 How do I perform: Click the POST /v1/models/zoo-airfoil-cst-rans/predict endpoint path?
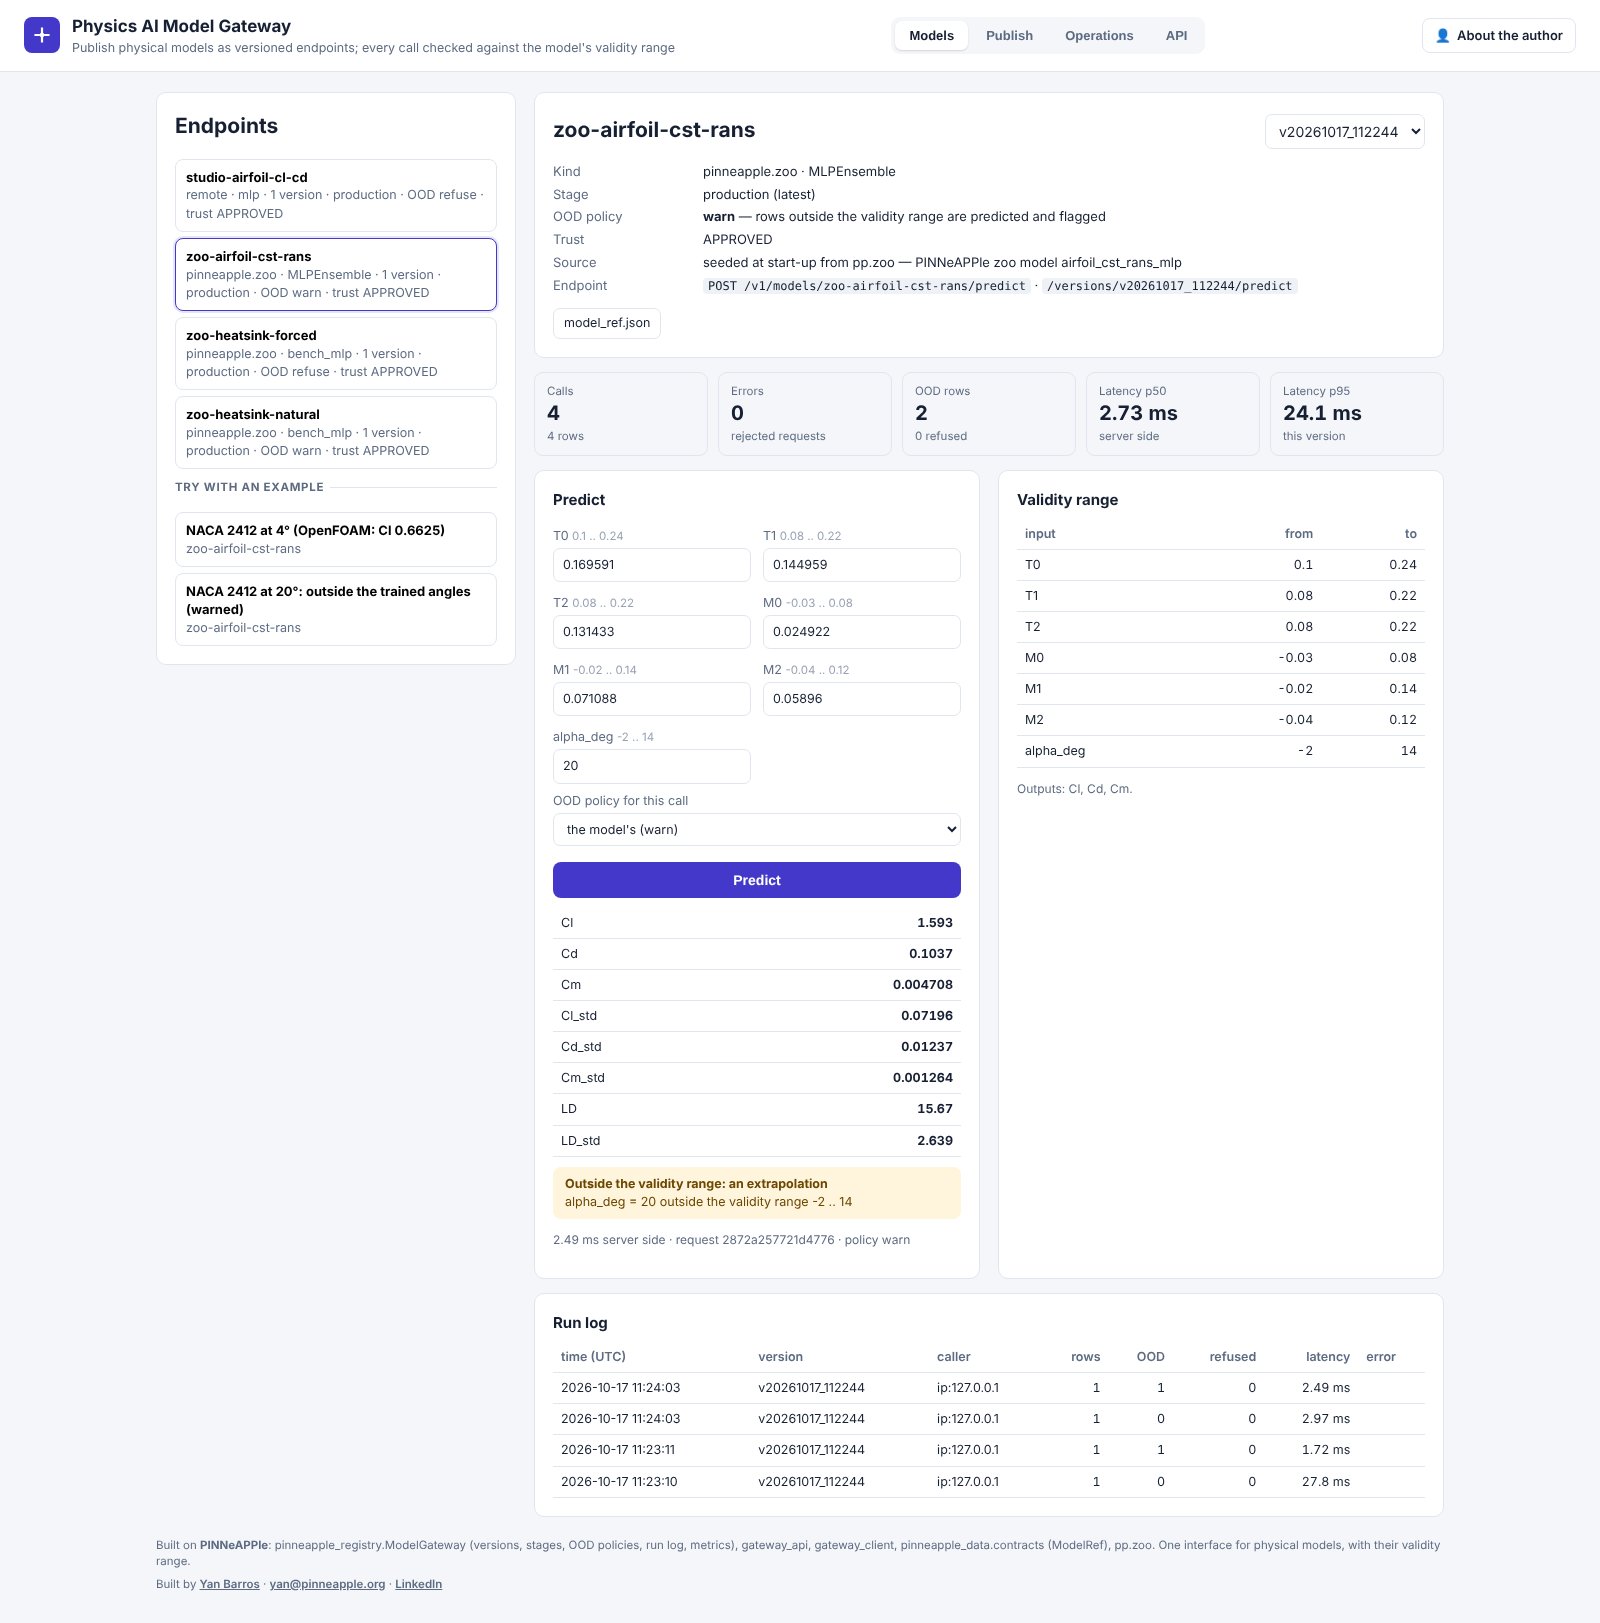tap(866, 286)
